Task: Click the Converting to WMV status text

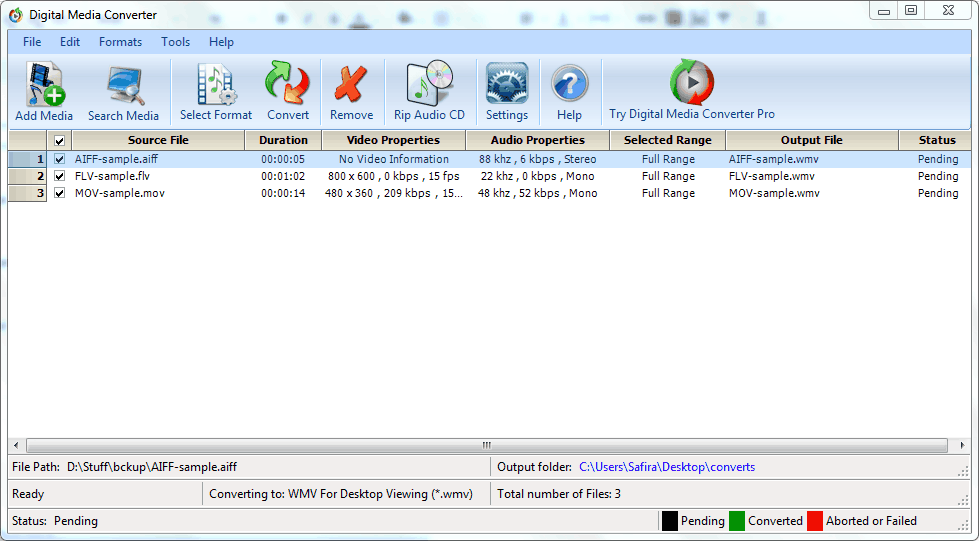Action: pyautogui.click(x=341, y=494)
